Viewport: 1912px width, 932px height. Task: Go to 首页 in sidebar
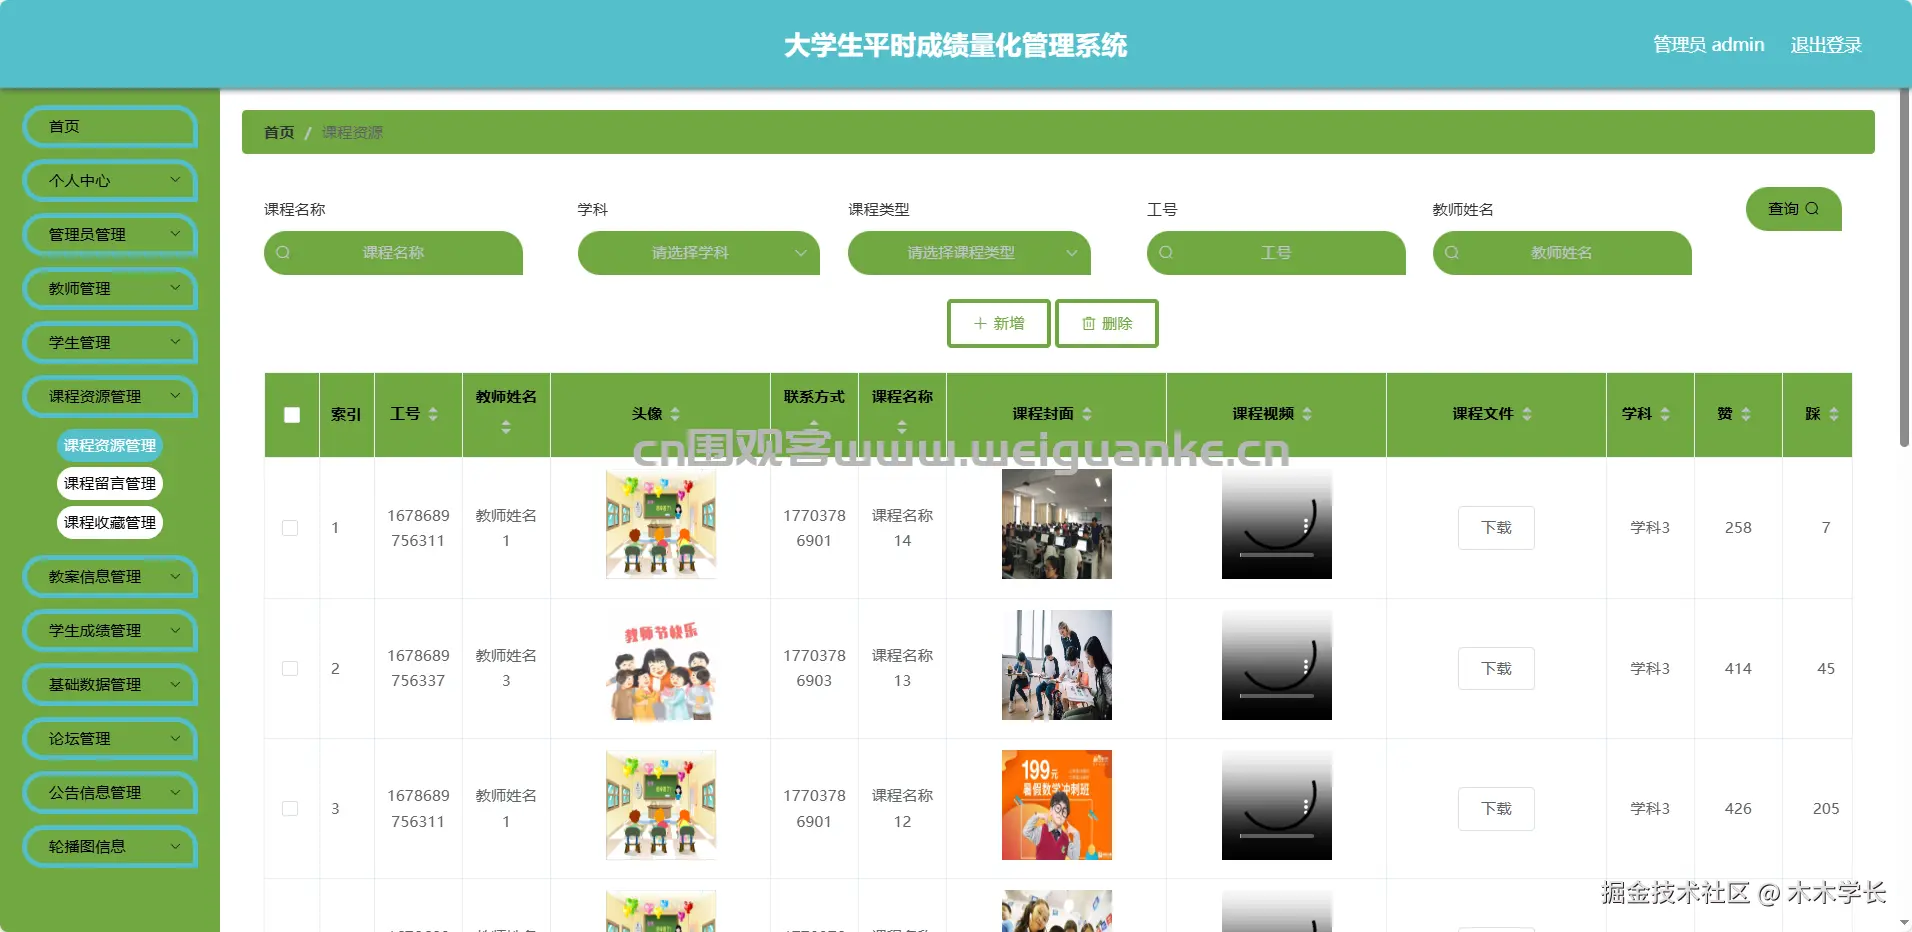point(110,127)
